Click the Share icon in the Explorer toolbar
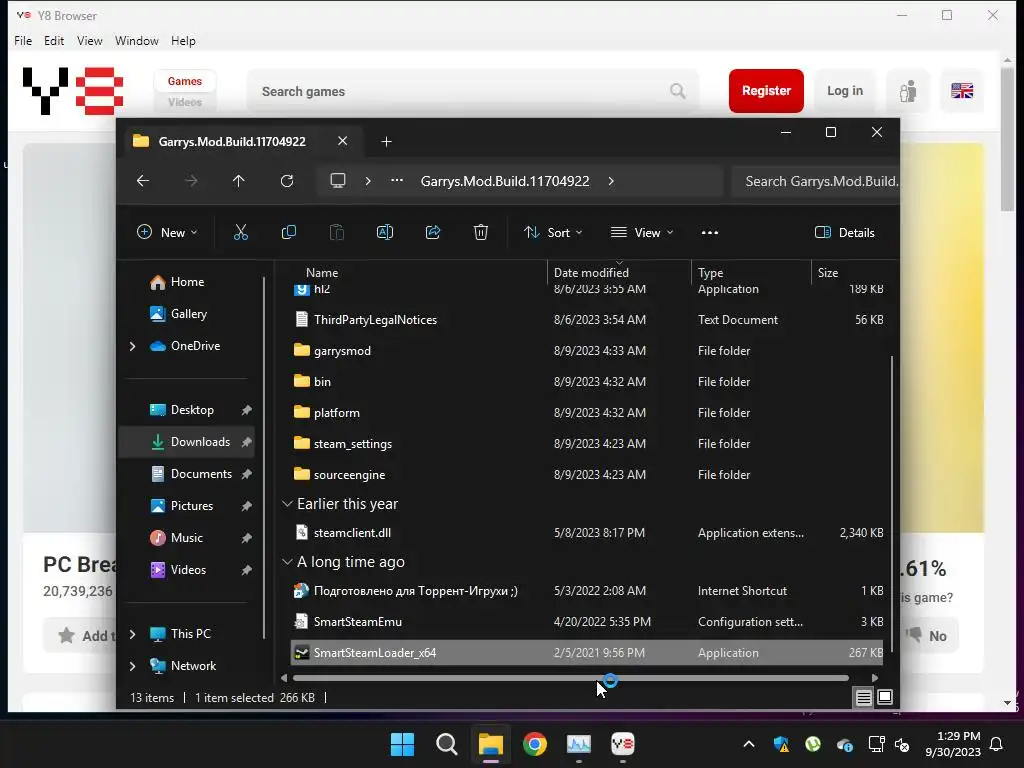The height and width of the screenshot is (768, 1024). 433,232
